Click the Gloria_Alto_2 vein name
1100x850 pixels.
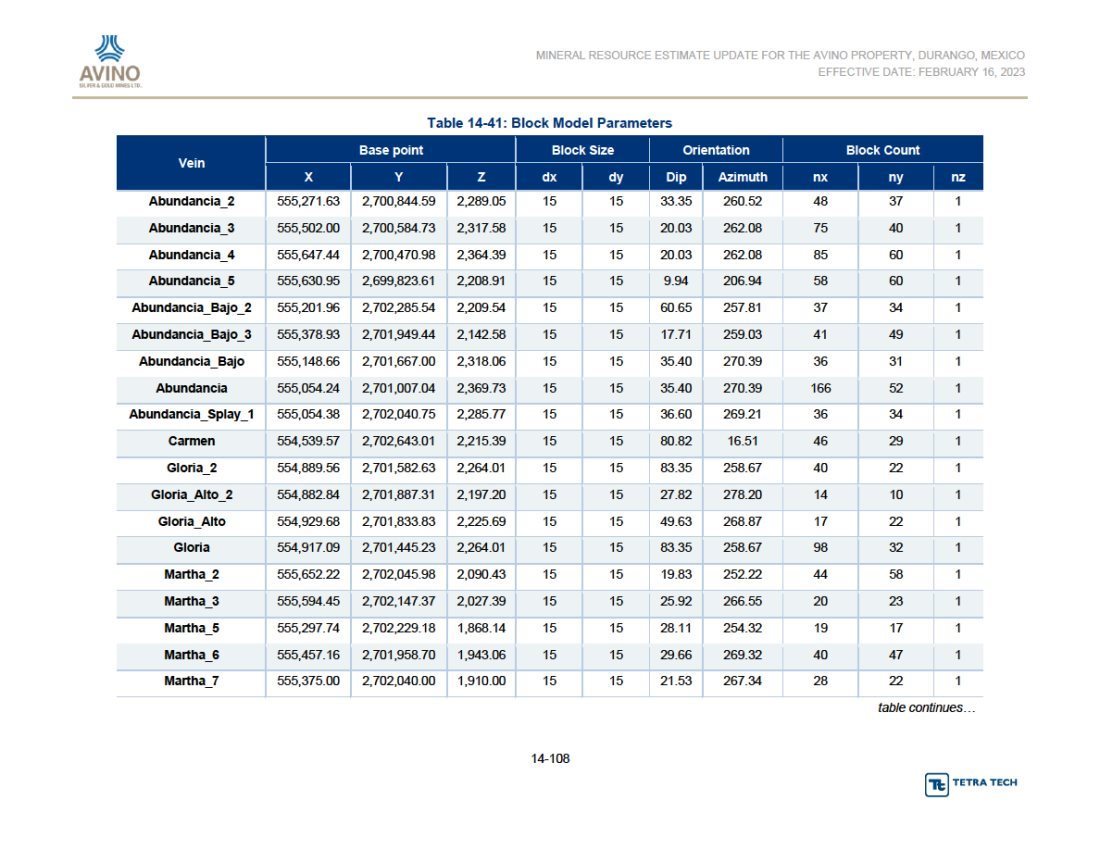point(192,494)
